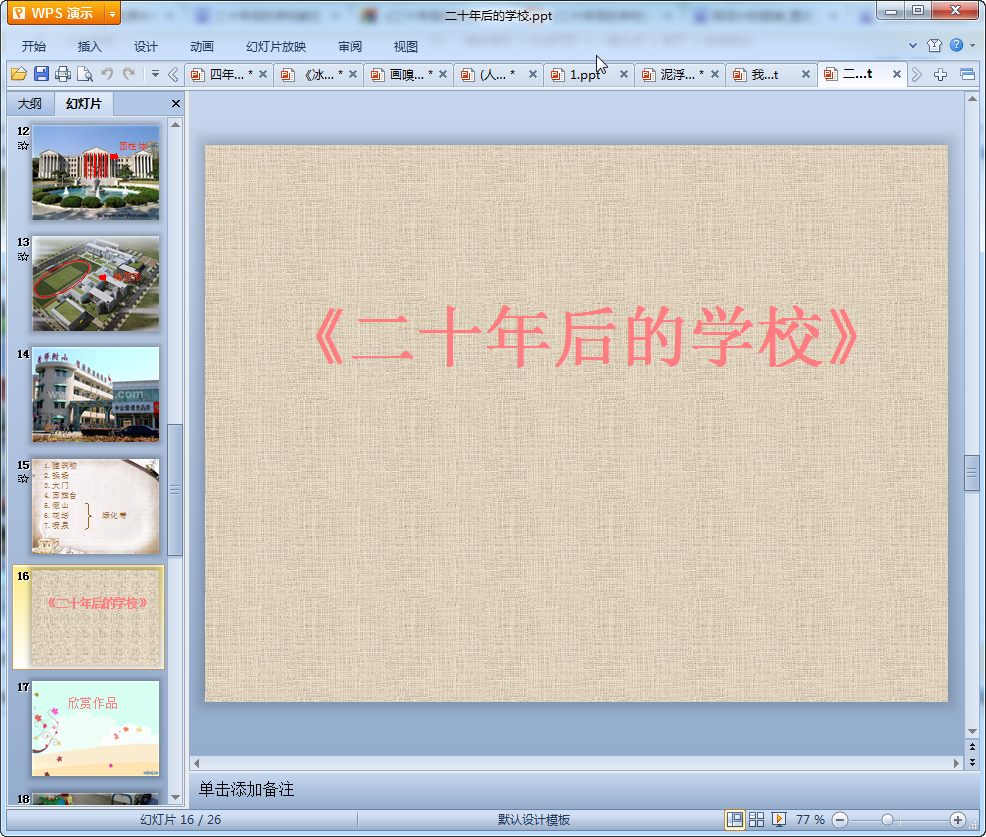Start slideshow from the status bar icon
The height and width of the screenshot is (837, 986).
tap(778, 819)
